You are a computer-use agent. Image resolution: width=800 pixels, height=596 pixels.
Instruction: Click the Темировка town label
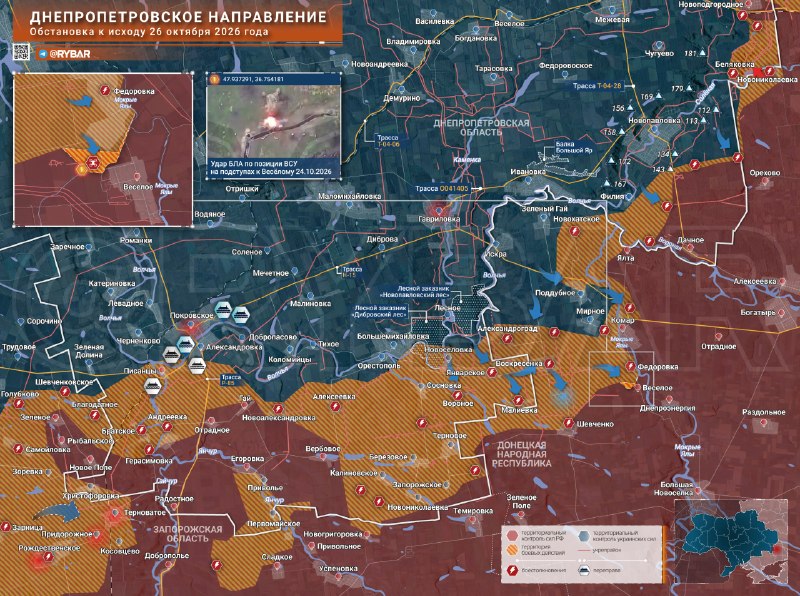click(x=473, y=511)
